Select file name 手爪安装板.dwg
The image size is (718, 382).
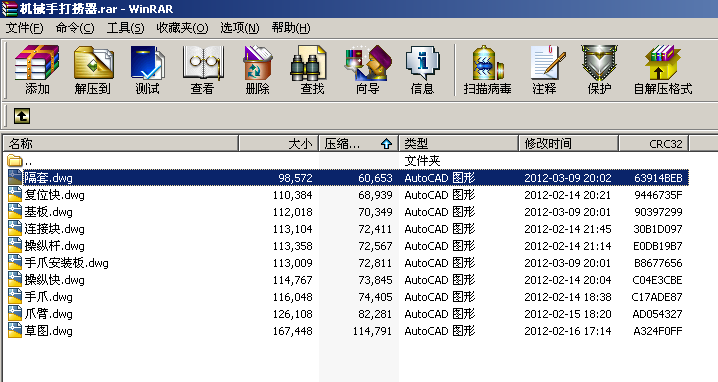pos(66,262)
